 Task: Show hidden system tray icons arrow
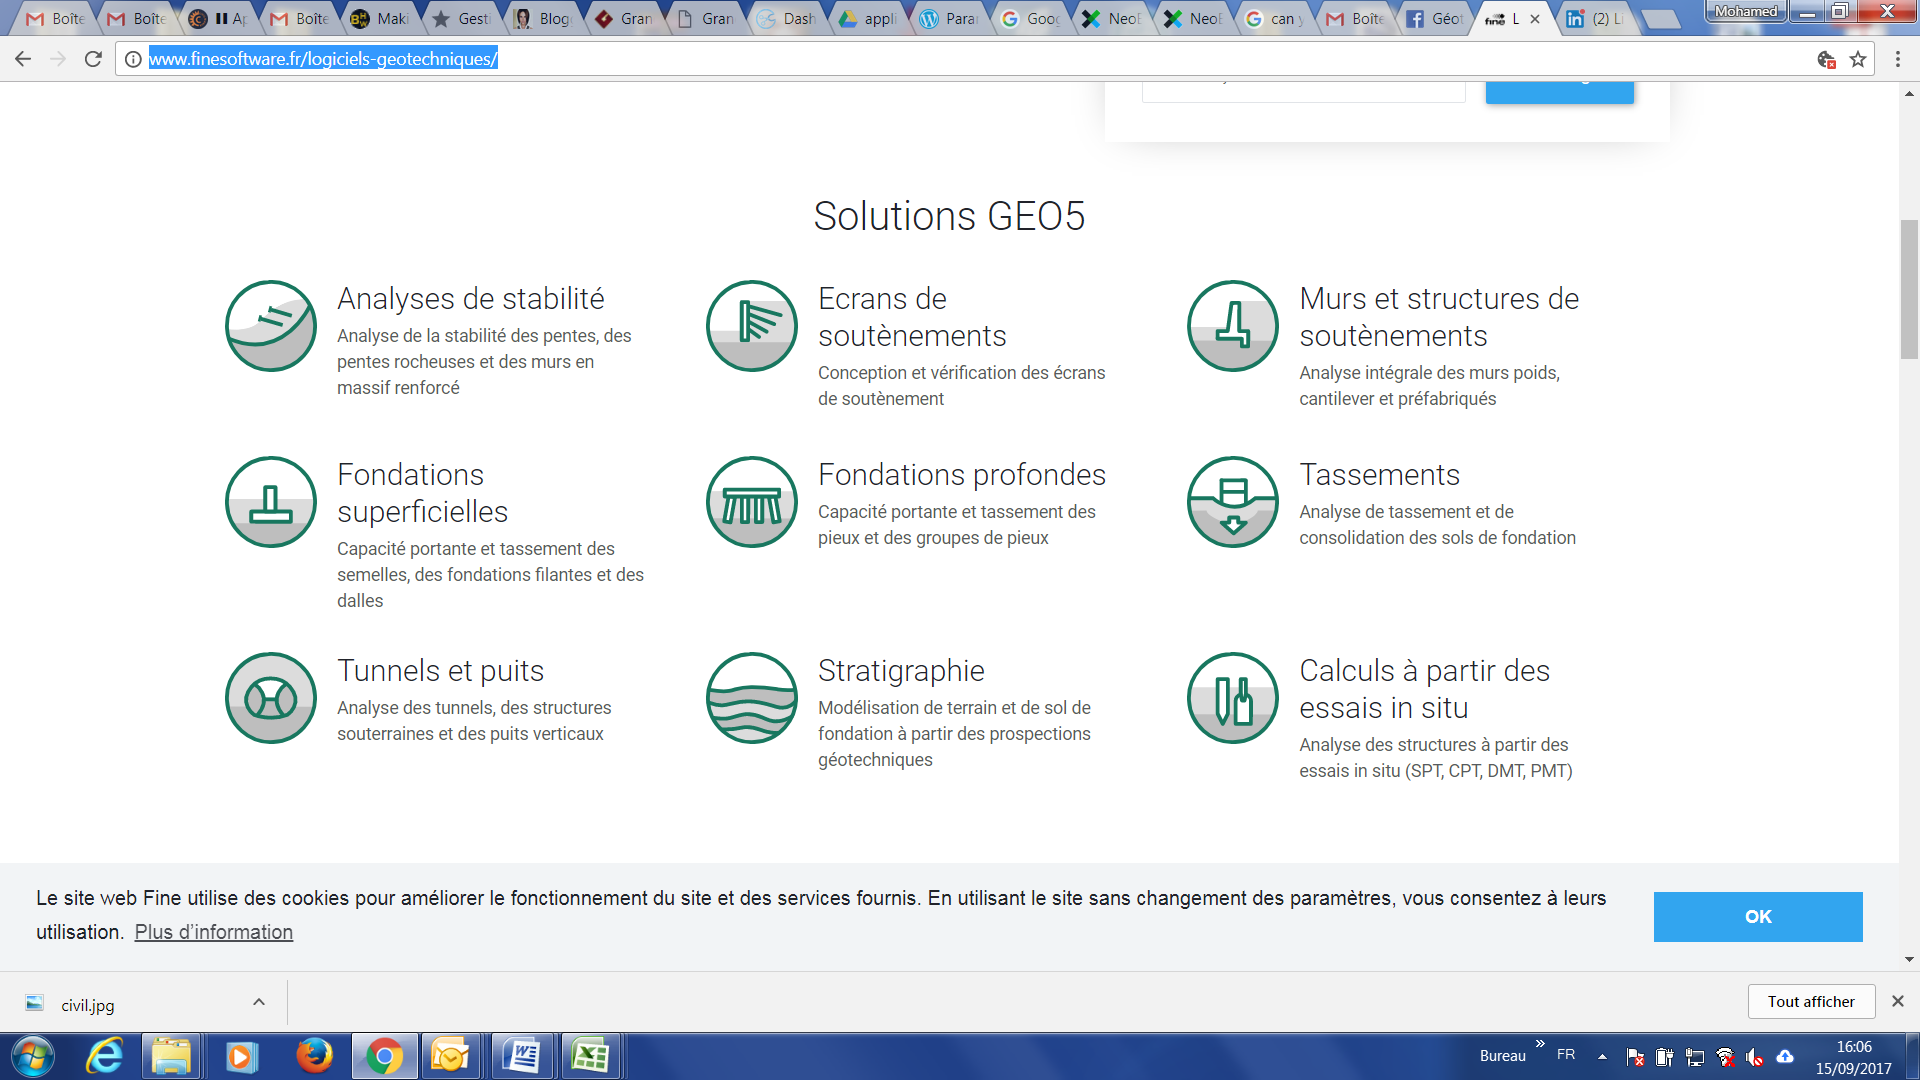[1602, 1056]
